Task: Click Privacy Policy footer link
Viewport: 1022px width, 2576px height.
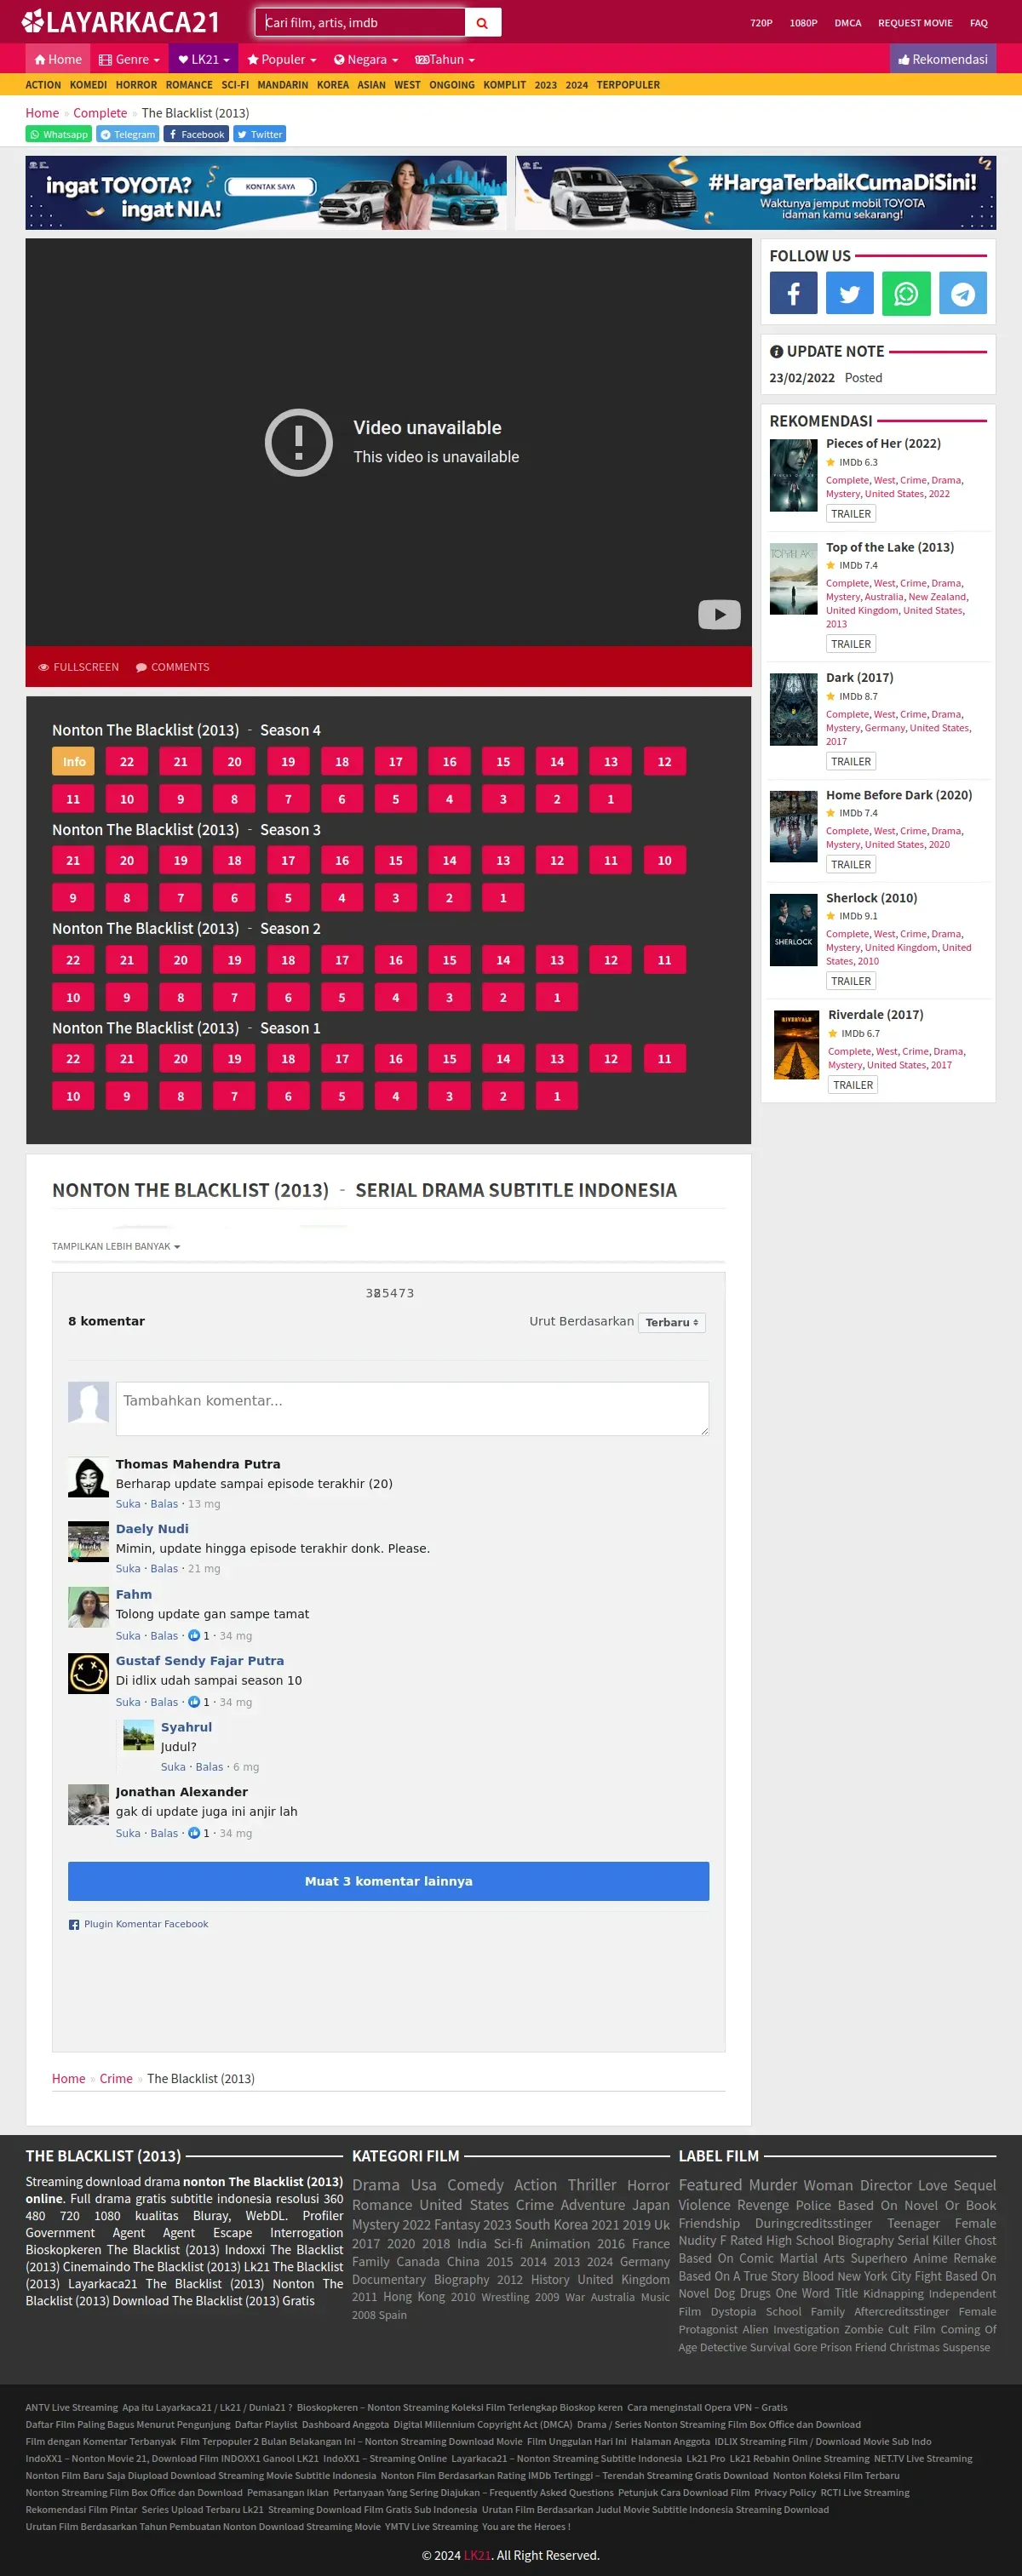Action: (785, 2493)
